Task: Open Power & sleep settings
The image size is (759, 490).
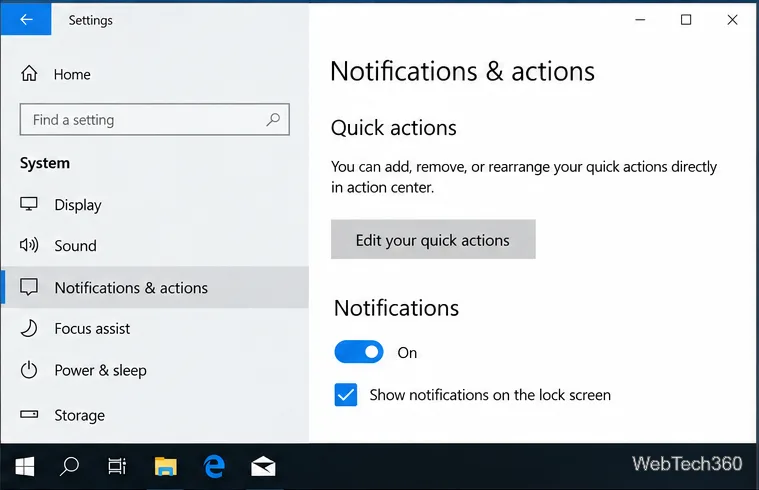Action: (154, 370)
